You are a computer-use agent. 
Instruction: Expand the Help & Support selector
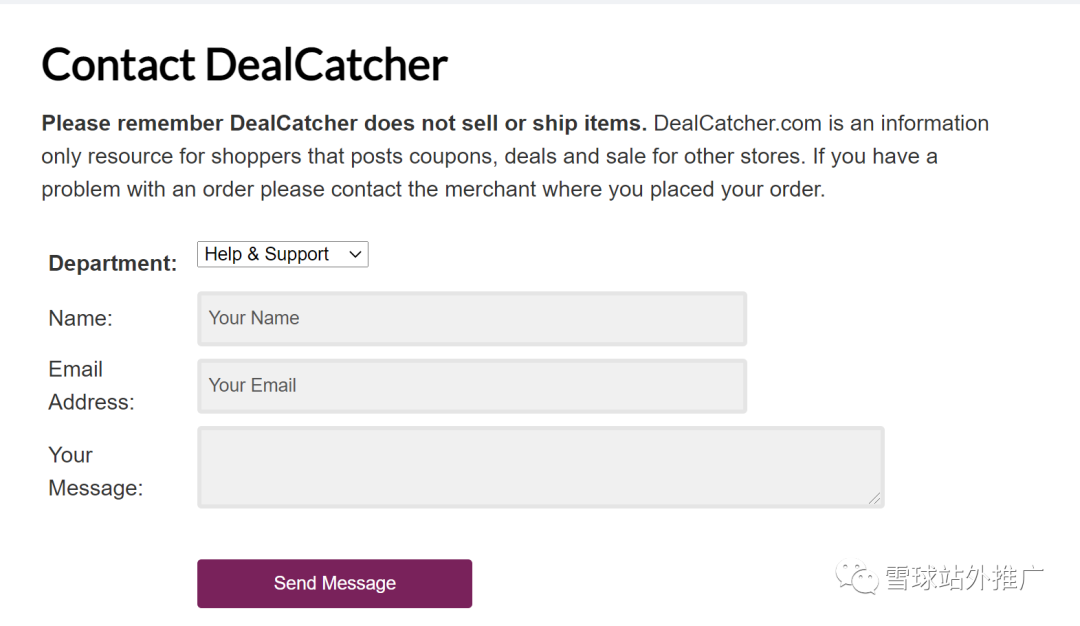point(282,254)
